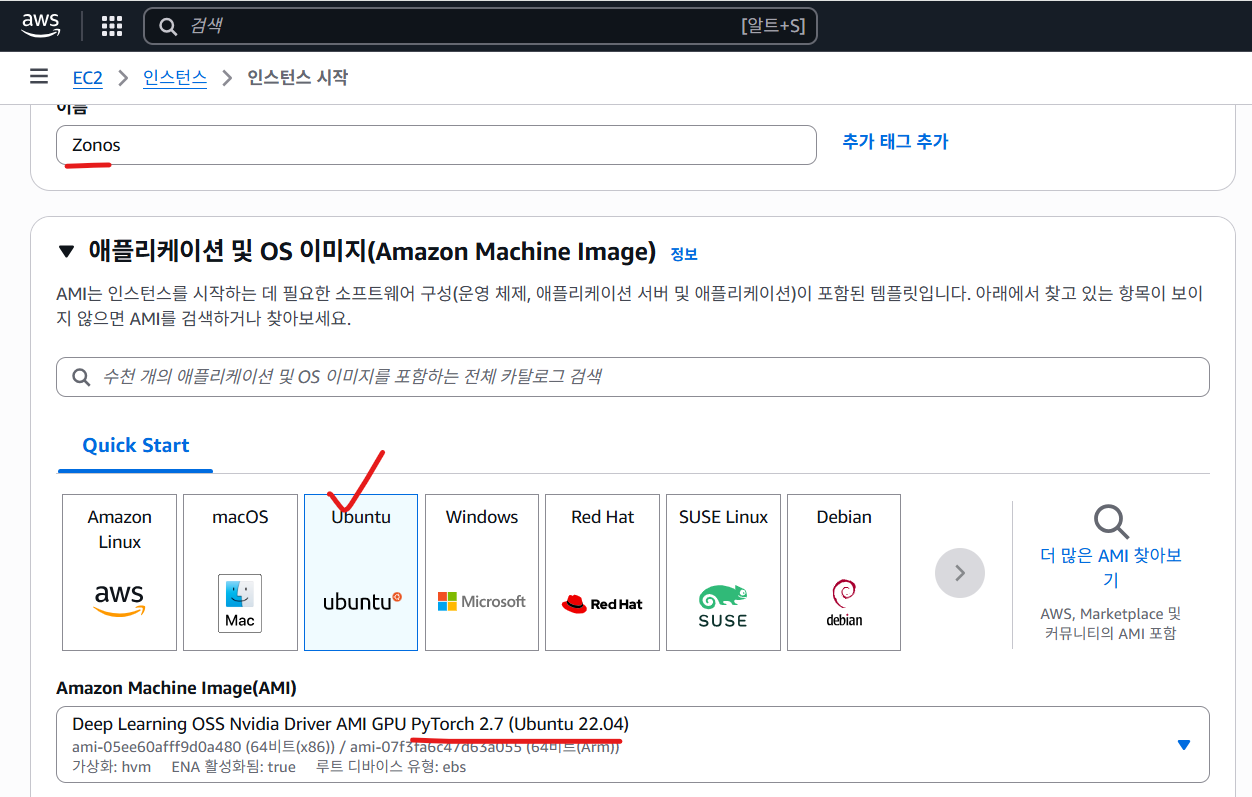This screenshot has width=1252, height=797.
Task: Click the 추가 태그 추가 link
Action: pos(895,142)
